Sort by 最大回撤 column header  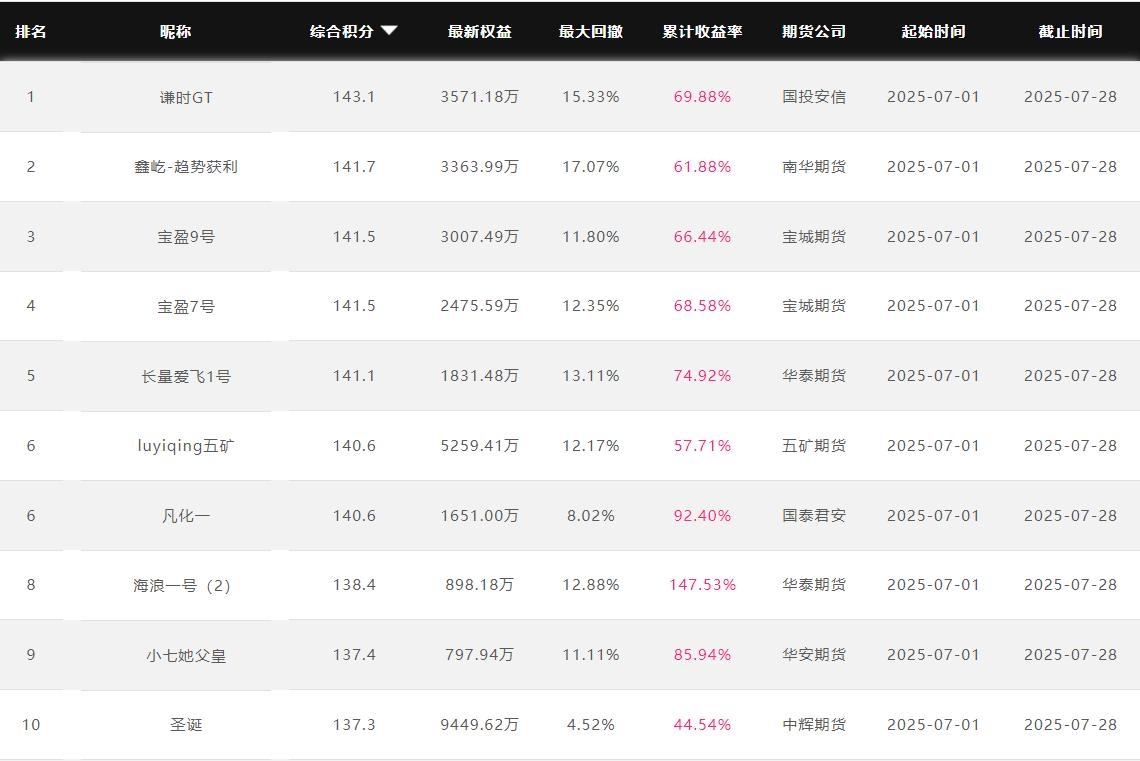click(x=590, y=31)
